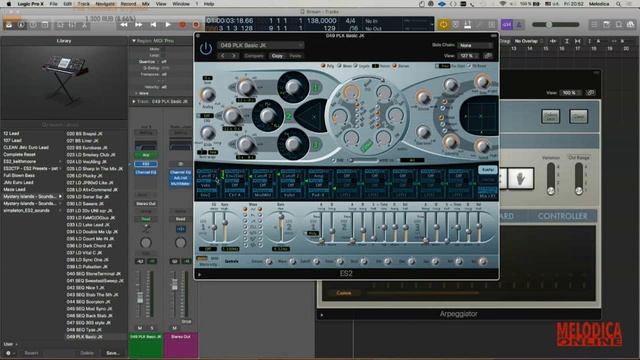This screenshot has height=360, width=640.
Task: Mute the 049 PLK Basic JK channel strip
Action: pos(140,328)
